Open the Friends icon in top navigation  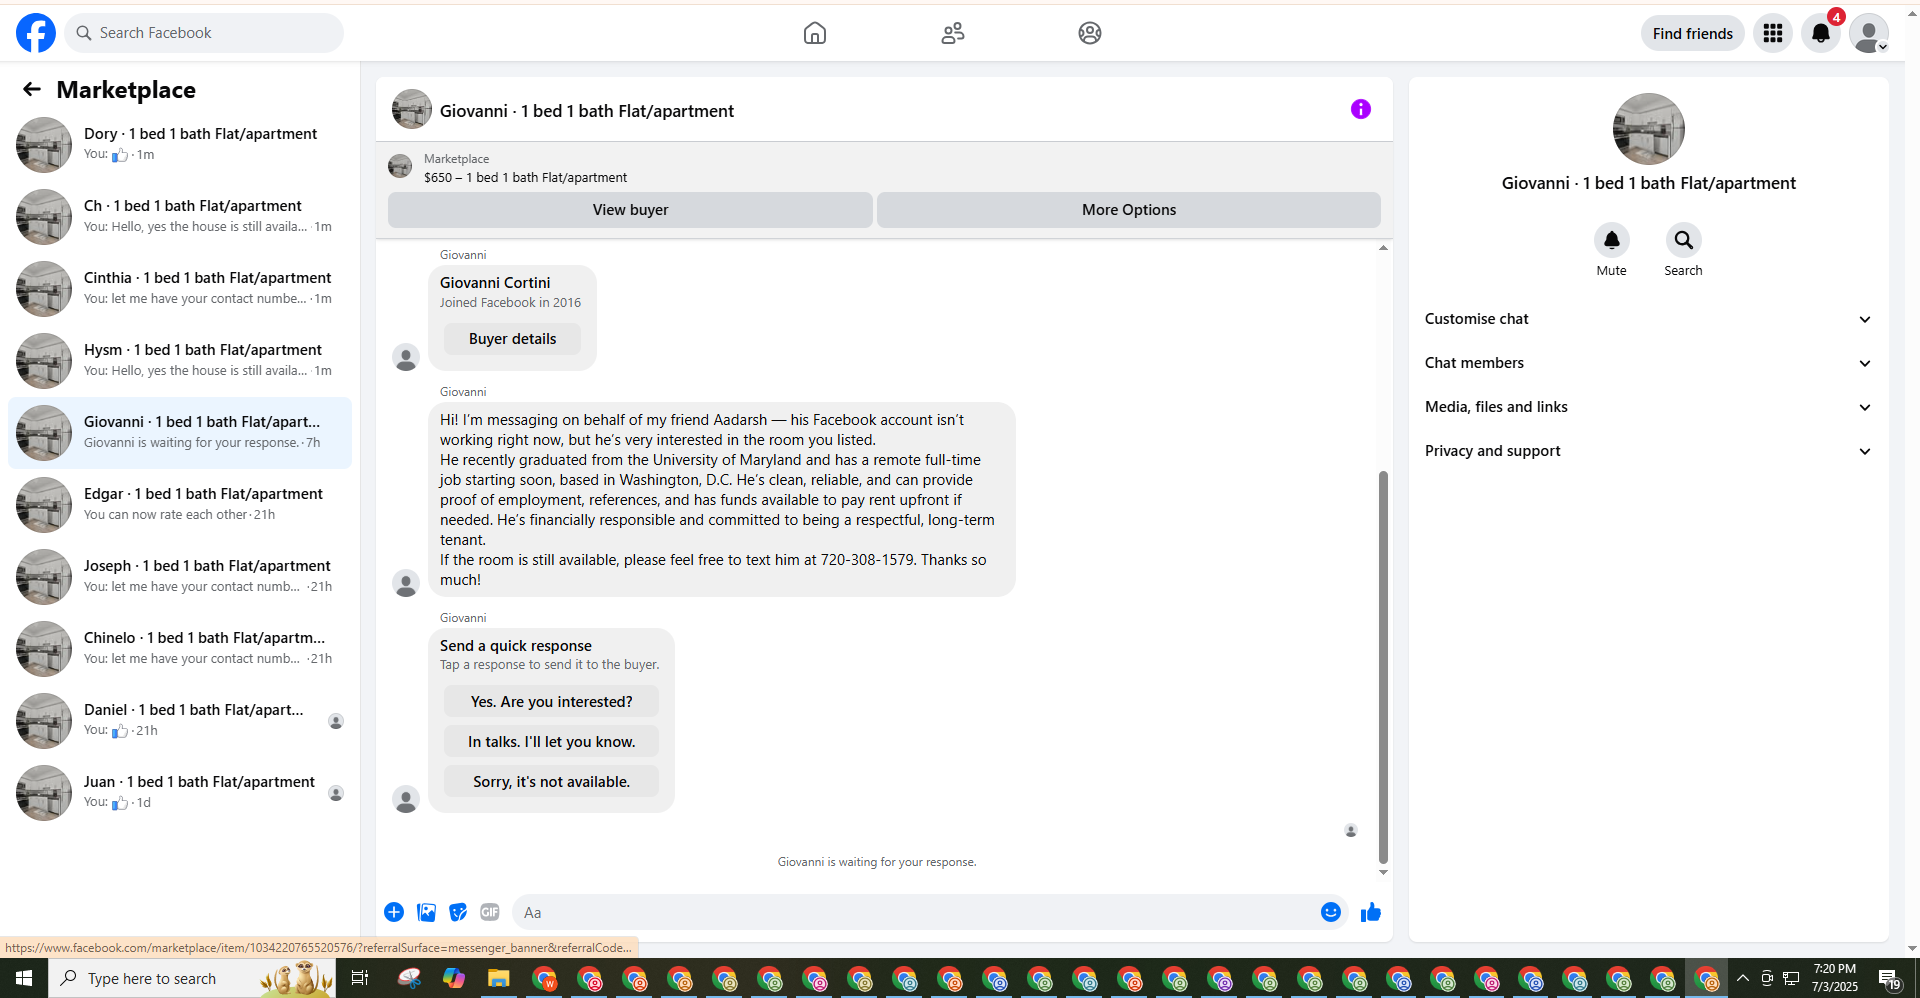coord(953,33)
